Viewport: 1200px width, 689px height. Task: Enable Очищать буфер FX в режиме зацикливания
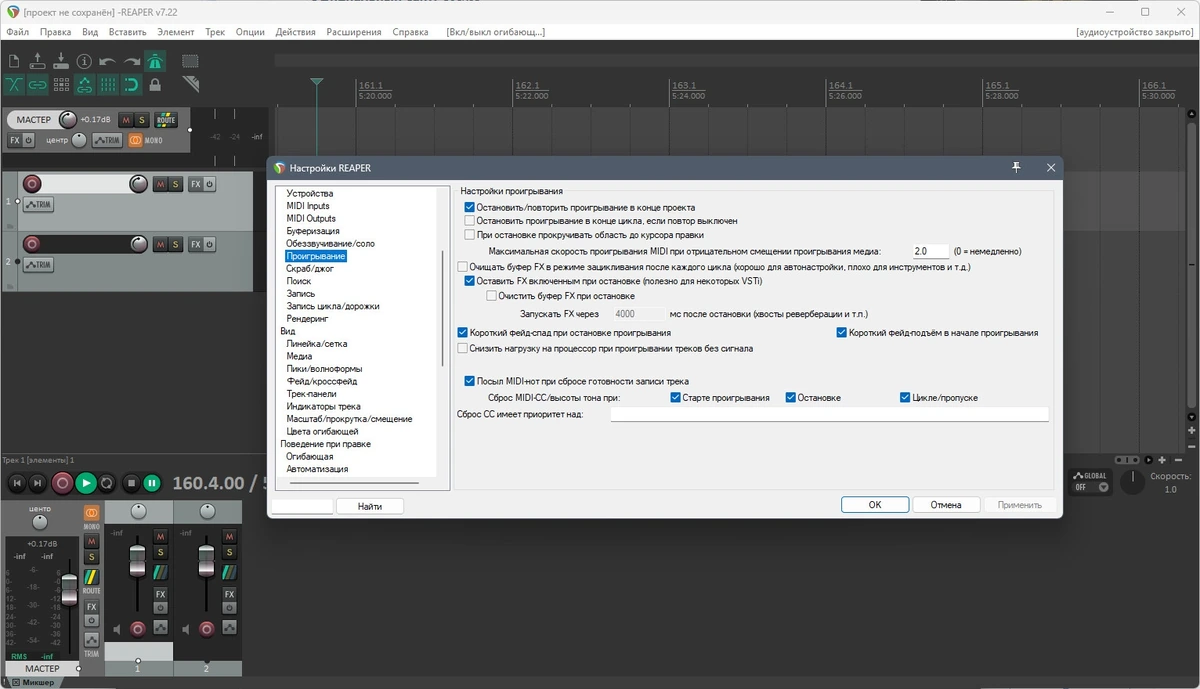point(462,268)
